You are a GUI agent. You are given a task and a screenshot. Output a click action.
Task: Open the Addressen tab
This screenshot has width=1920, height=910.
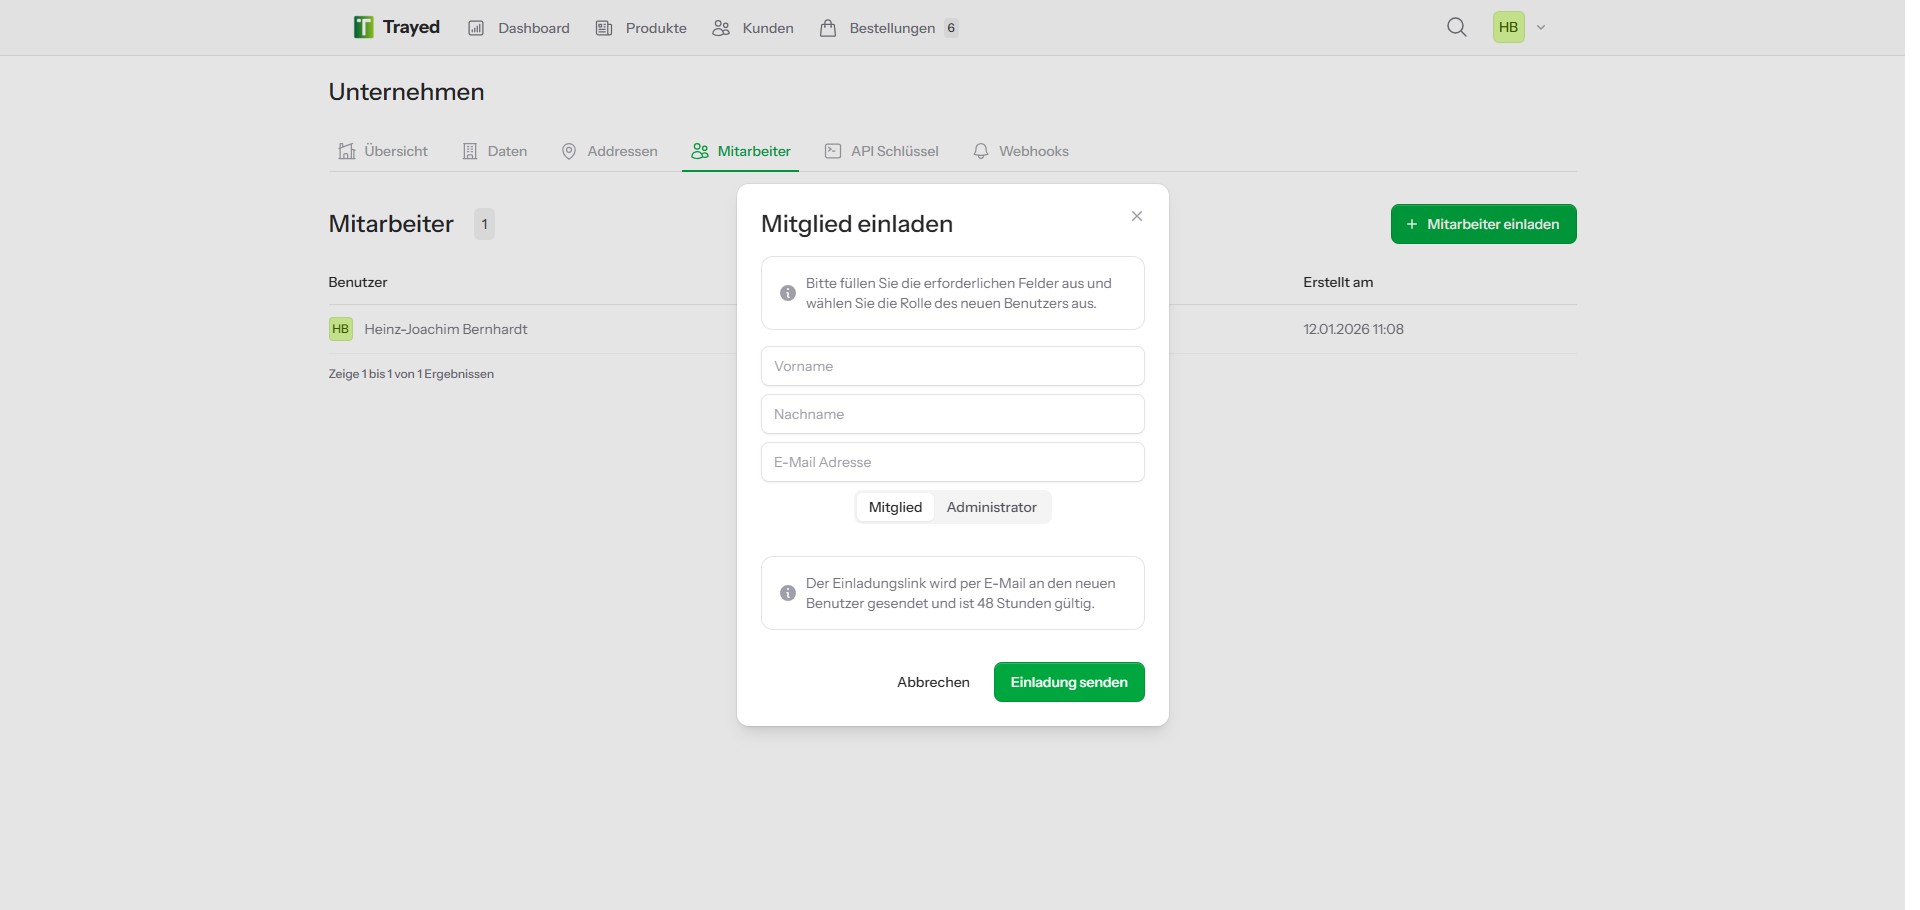(x=610, y=151)
